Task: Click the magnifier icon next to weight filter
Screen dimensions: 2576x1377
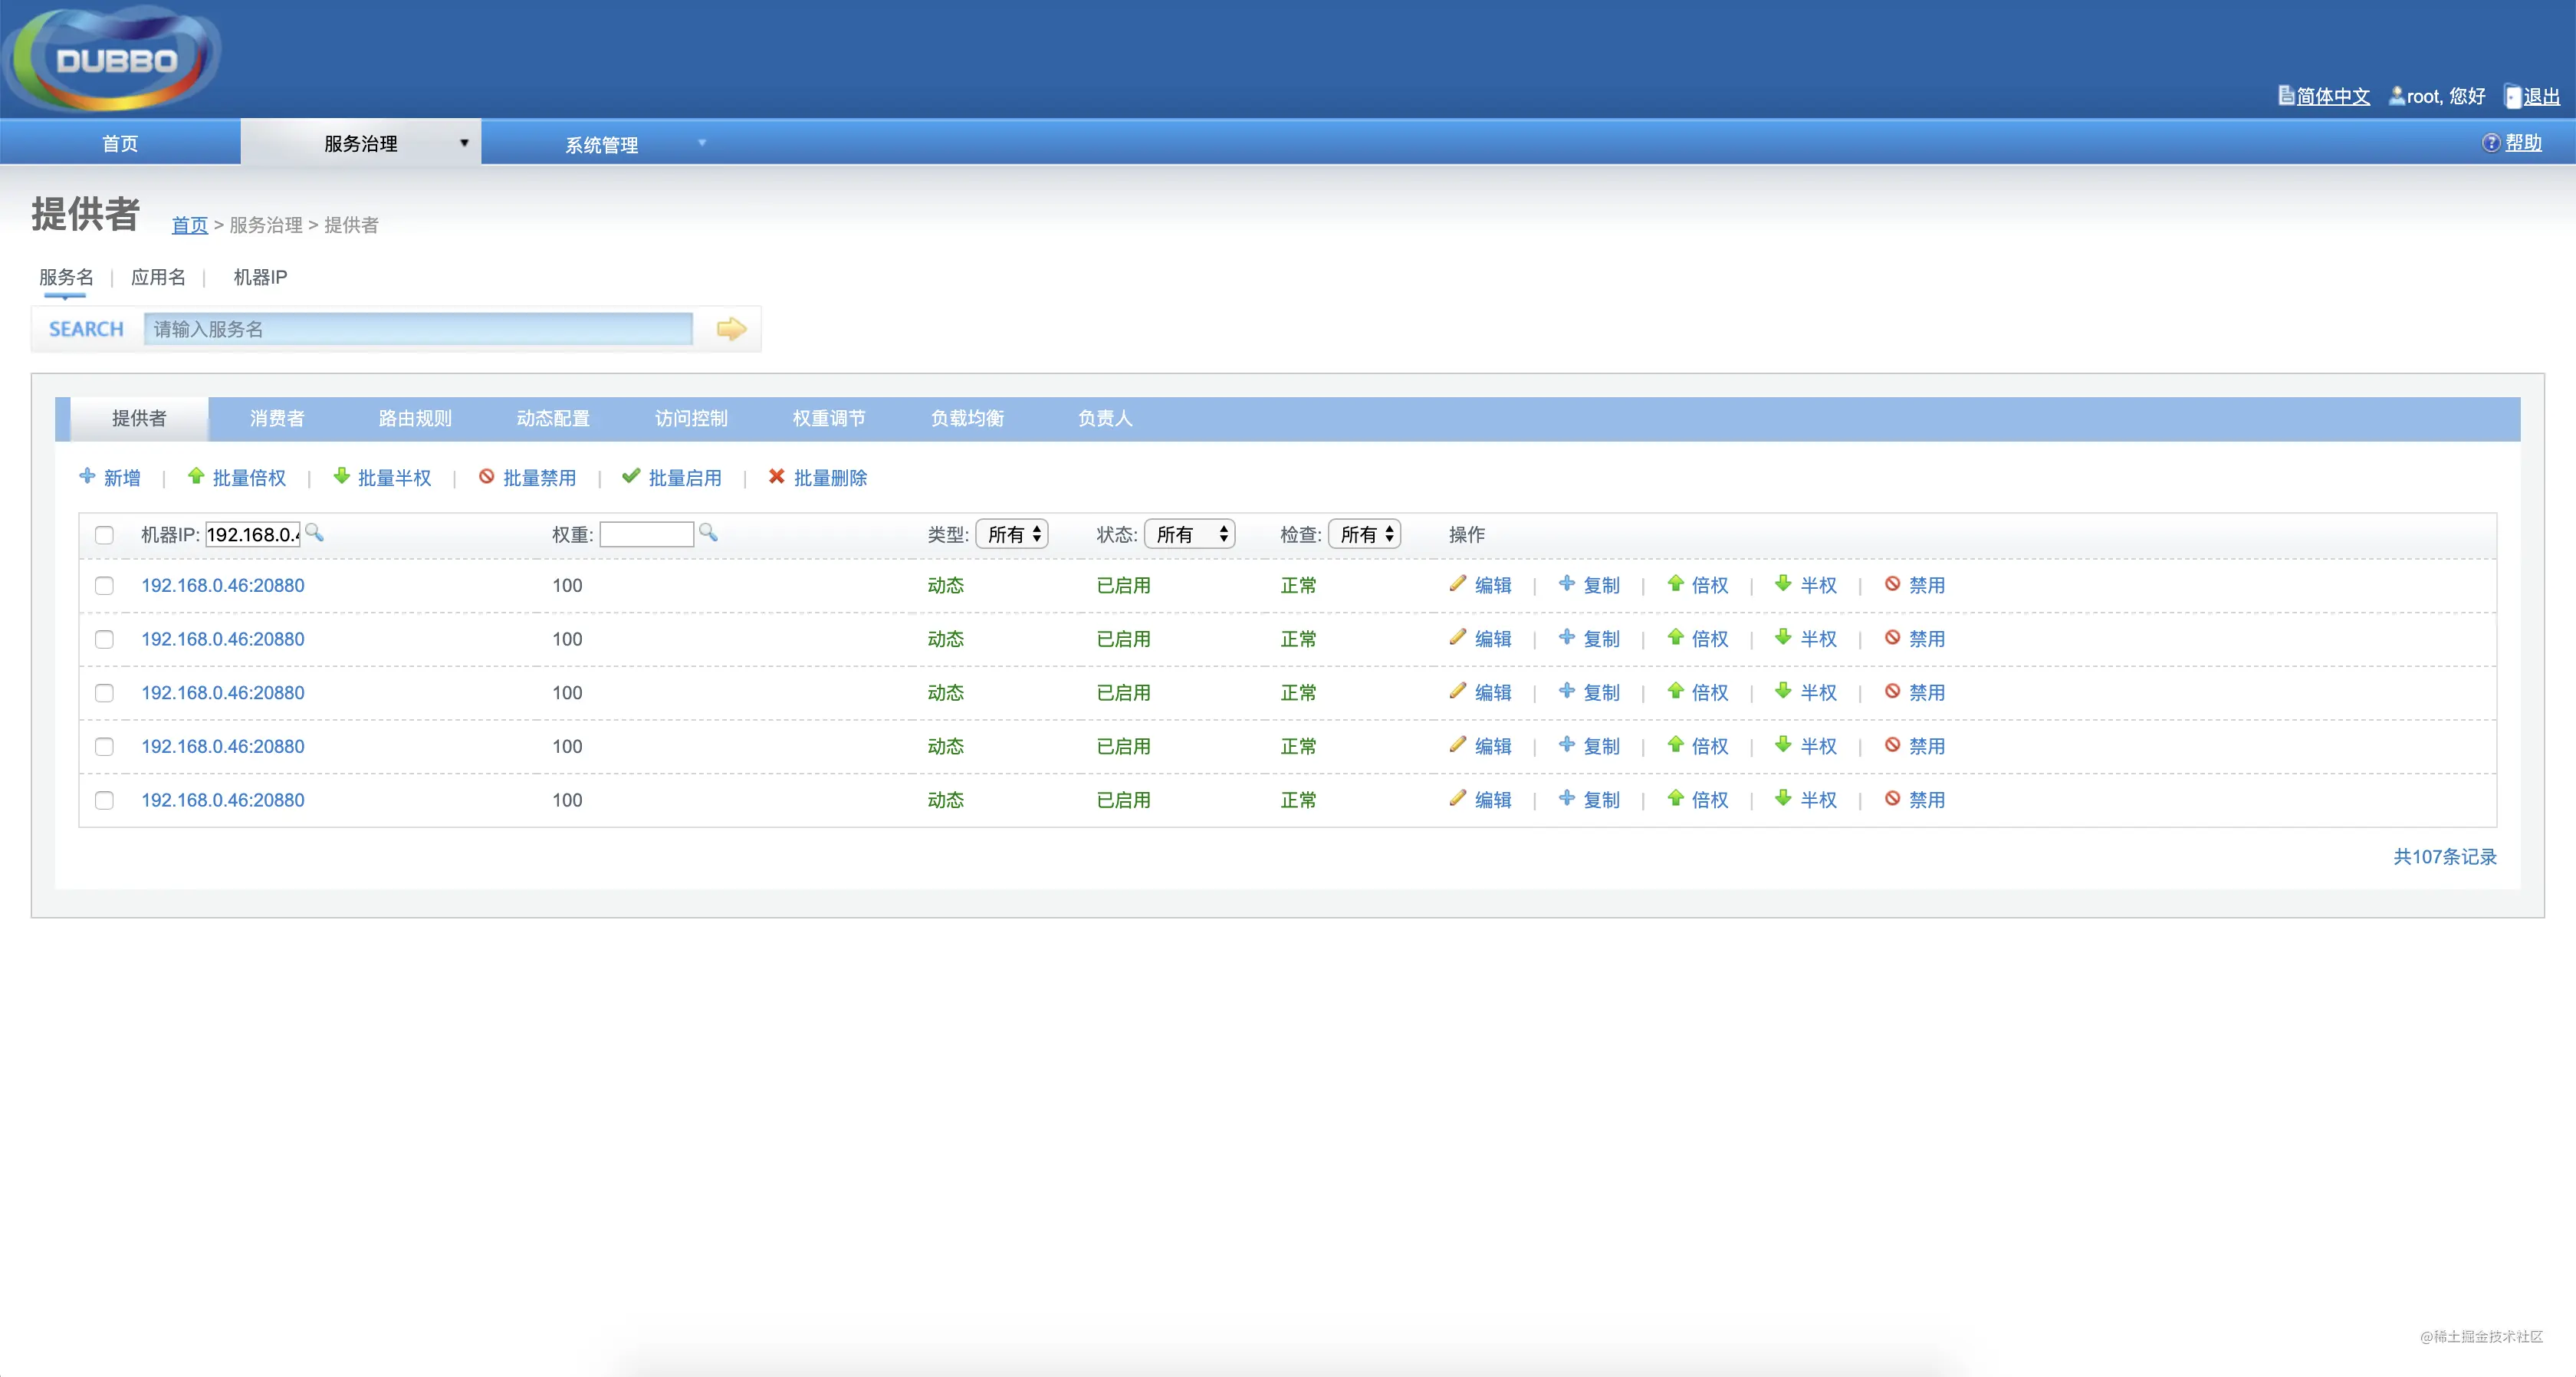Action: [x=708, y=533]
